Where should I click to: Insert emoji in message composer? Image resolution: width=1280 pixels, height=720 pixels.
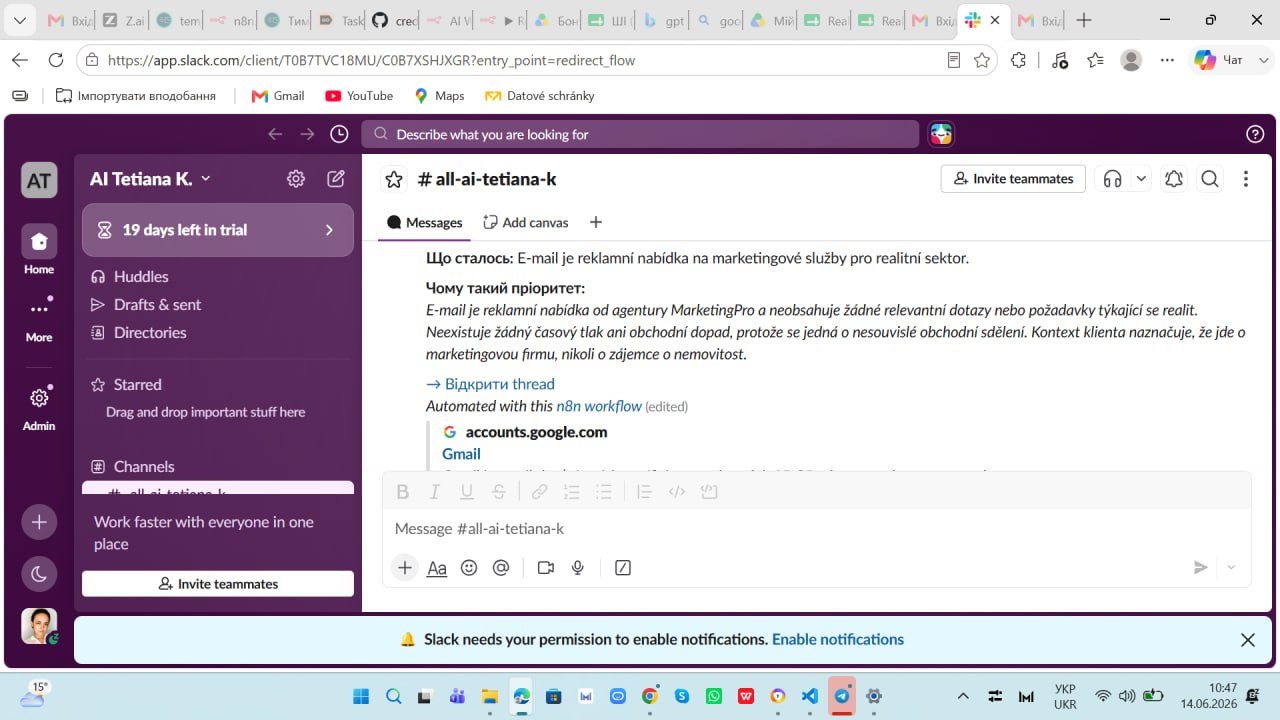pyautogui.click(x=469, y=568)
